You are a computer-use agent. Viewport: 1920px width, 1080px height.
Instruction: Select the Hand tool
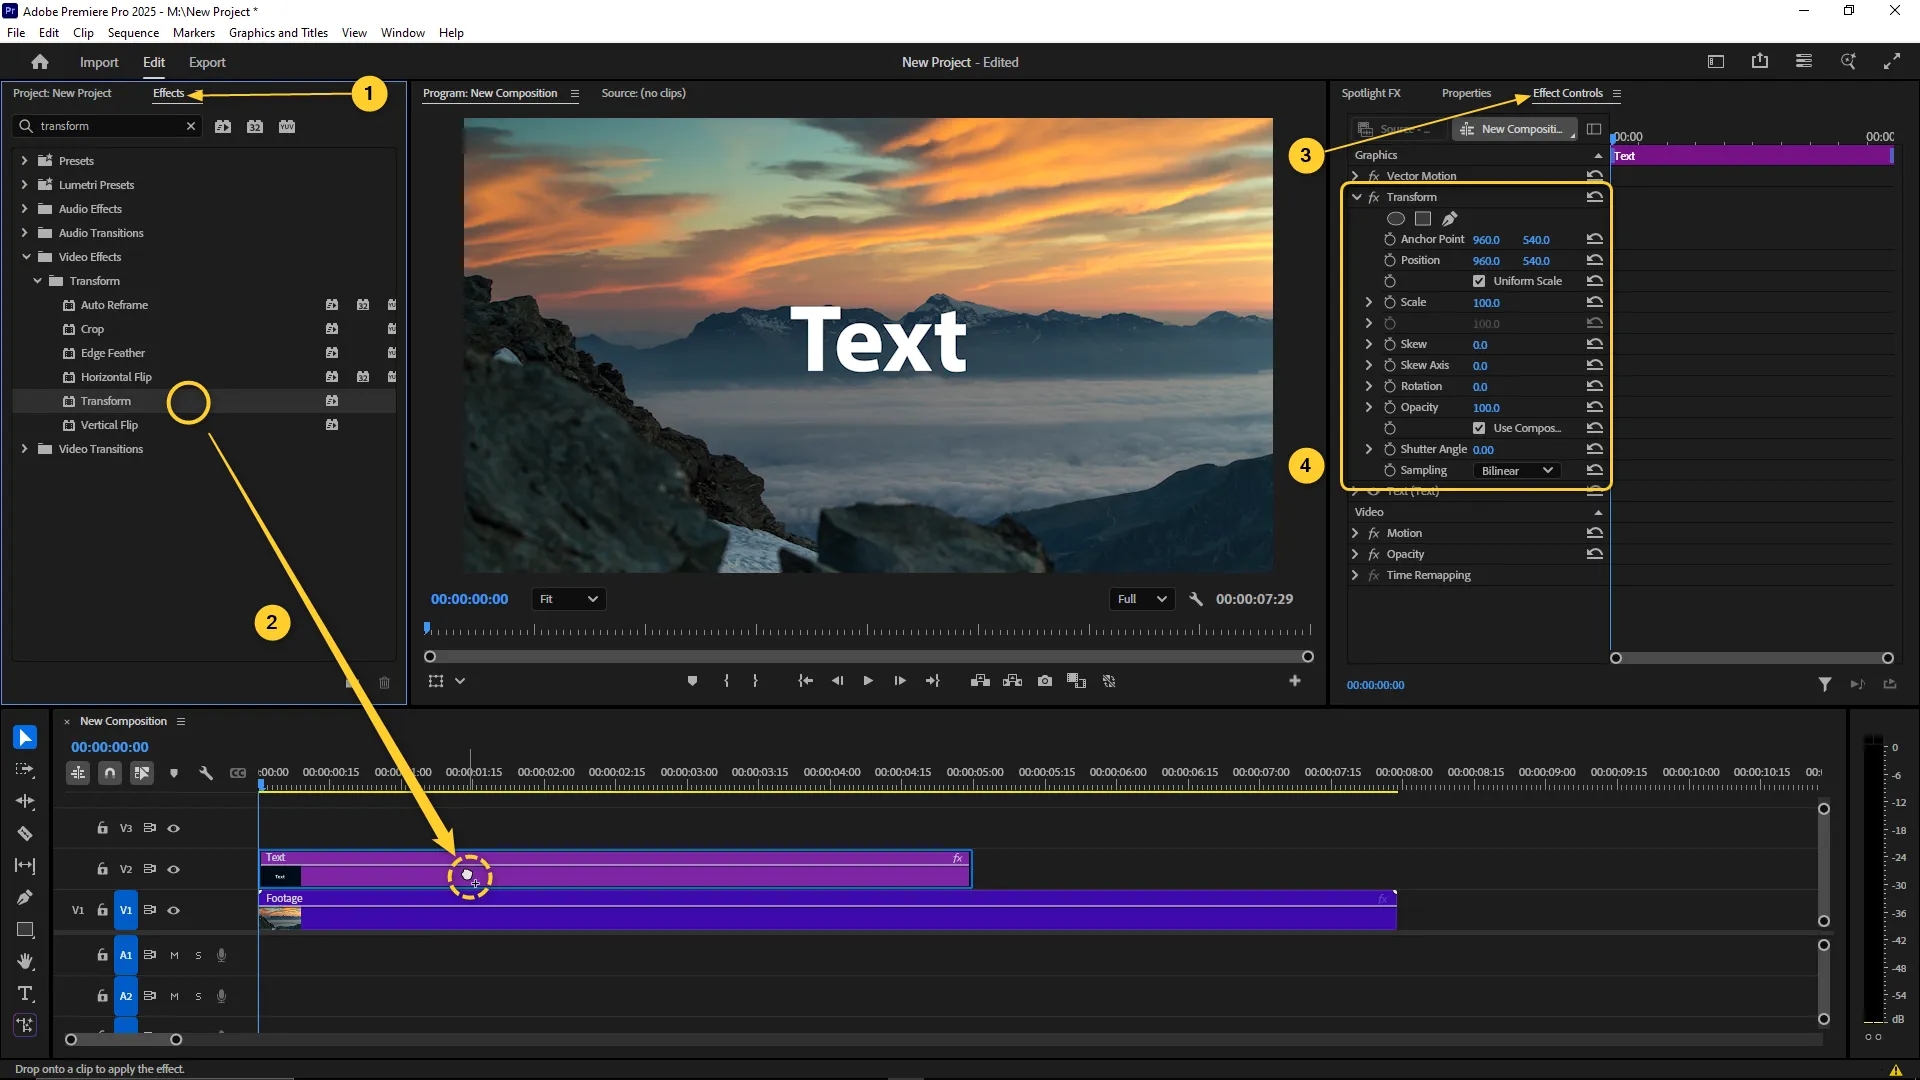point(25,962)
